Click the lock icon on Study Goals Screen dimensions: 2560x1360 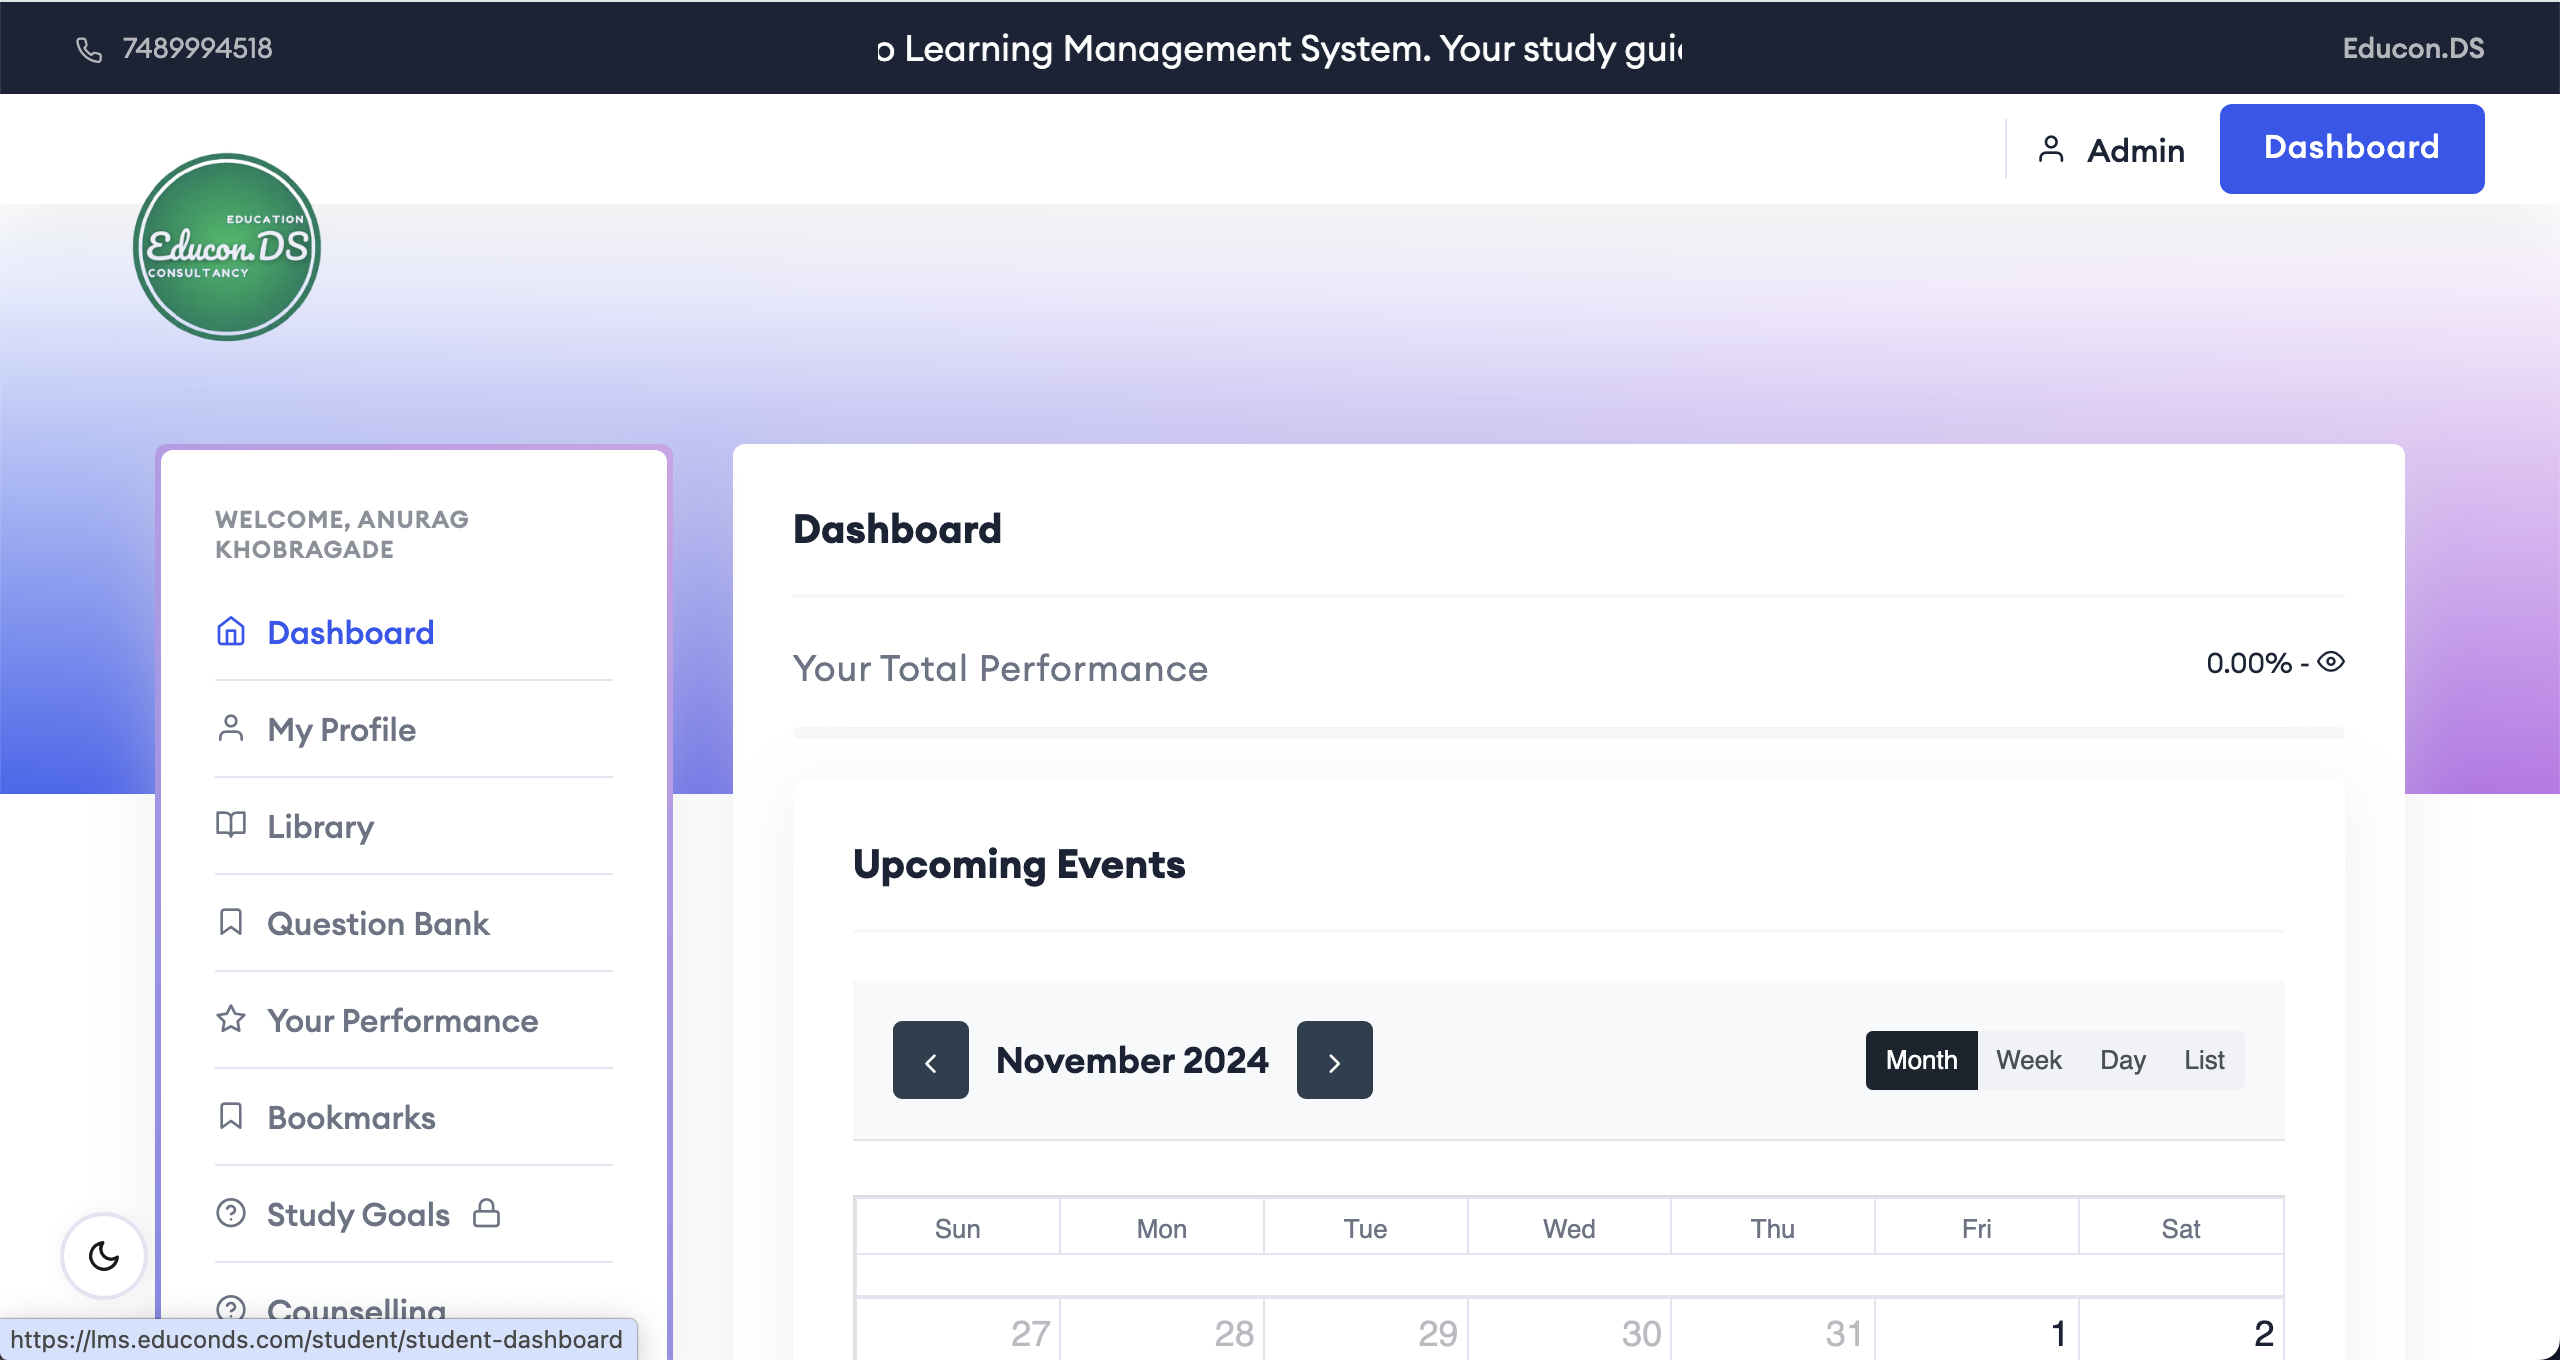(487, 1213)
